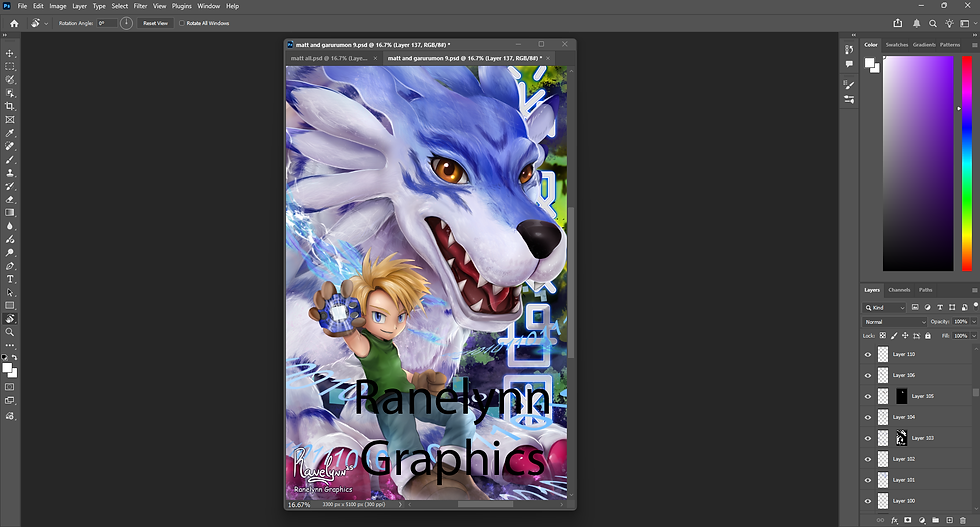Hide Layer 106 with its eye icon

868,375
